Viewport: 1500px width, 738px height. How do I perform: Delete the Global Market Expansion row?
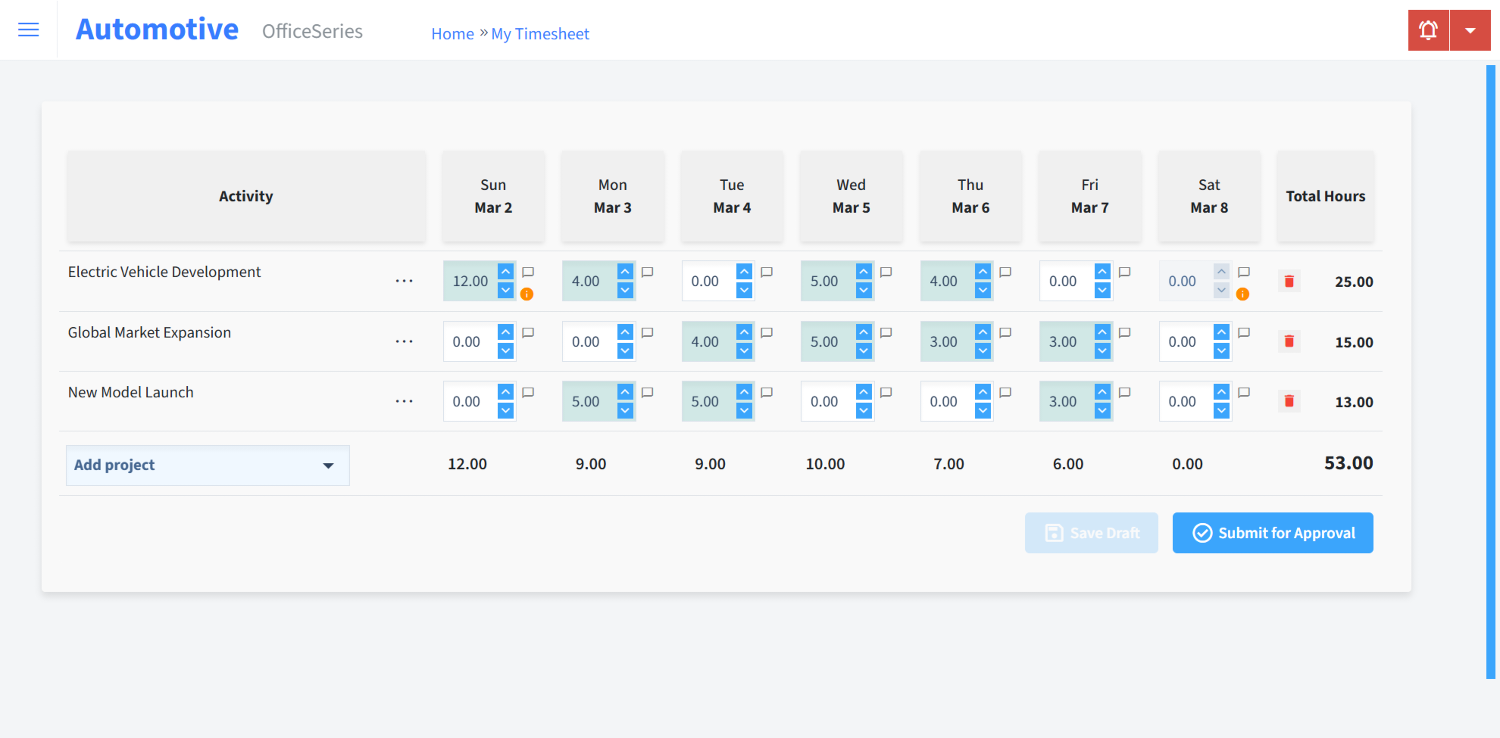click(1288, 341)
